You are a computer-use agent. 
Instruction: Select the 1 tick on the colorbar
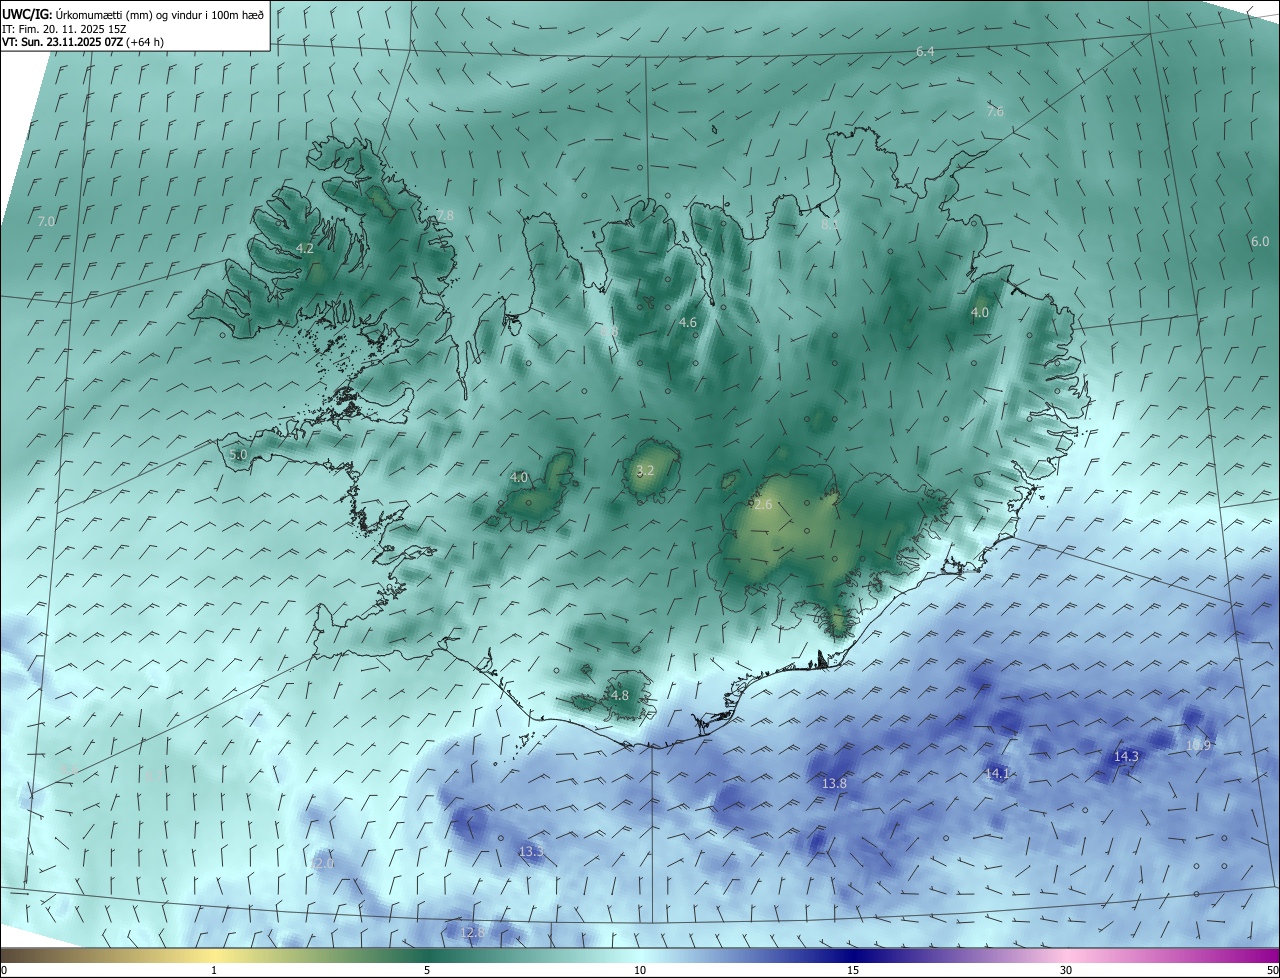214,970
